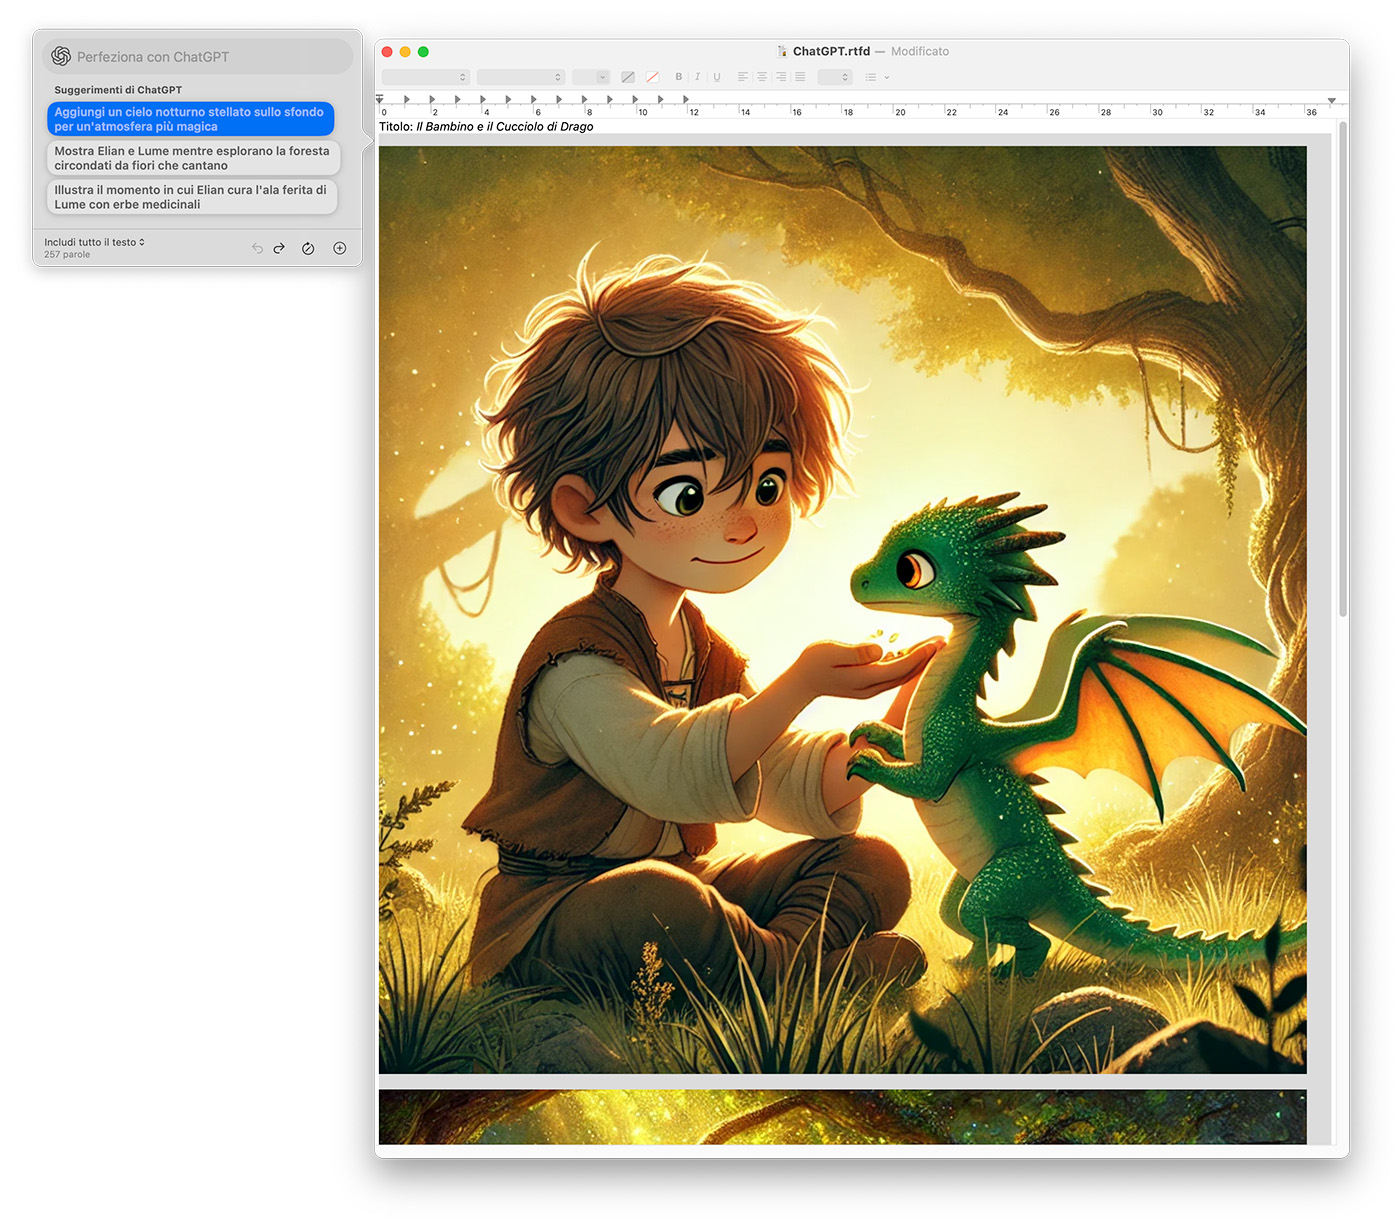Toggle italic formatting
This screenshot has height=1225, width=1400.
697,77
